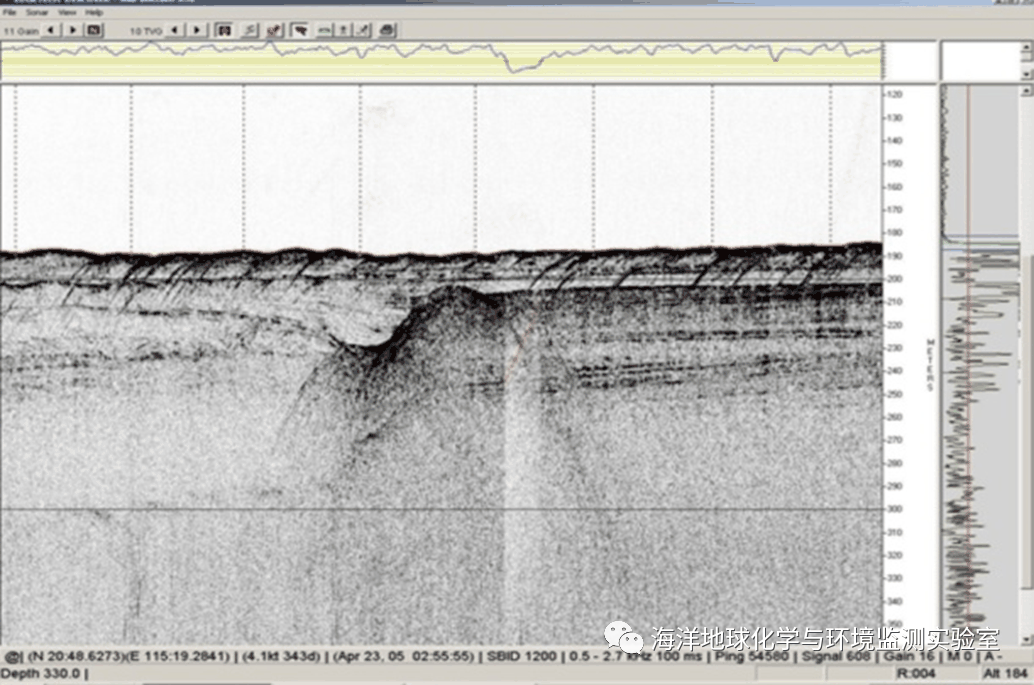Image resolution: width=1034 pixels, height=685 pixels.
Task: Open the Help menu
Action: click(x=94, y=13)
